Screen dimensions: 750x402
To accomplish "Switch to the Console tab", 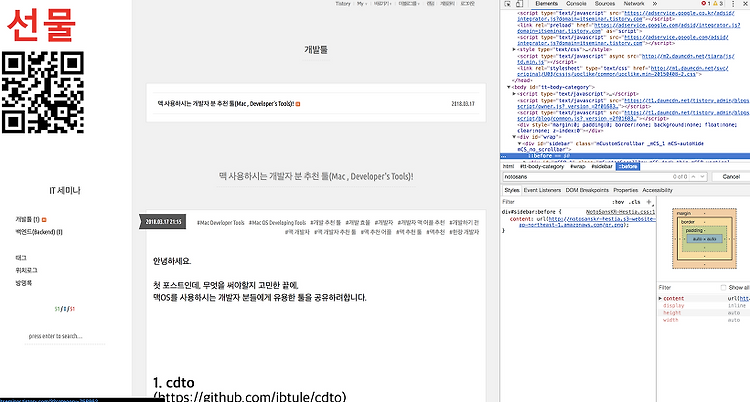I will tap(576, 3).
